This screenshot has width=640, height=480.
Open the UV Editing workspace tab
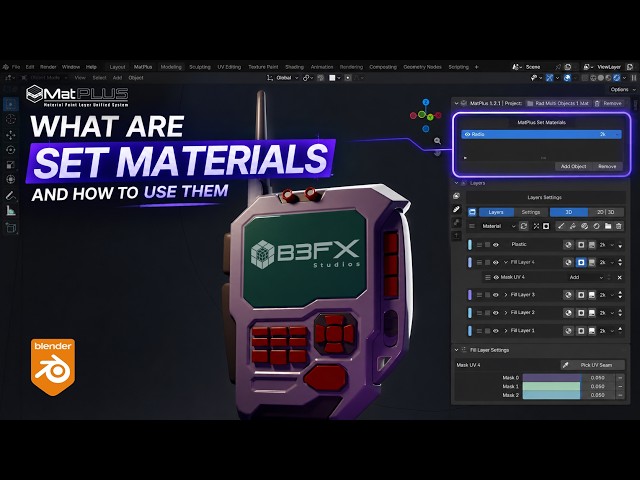[x=229, y=67]
